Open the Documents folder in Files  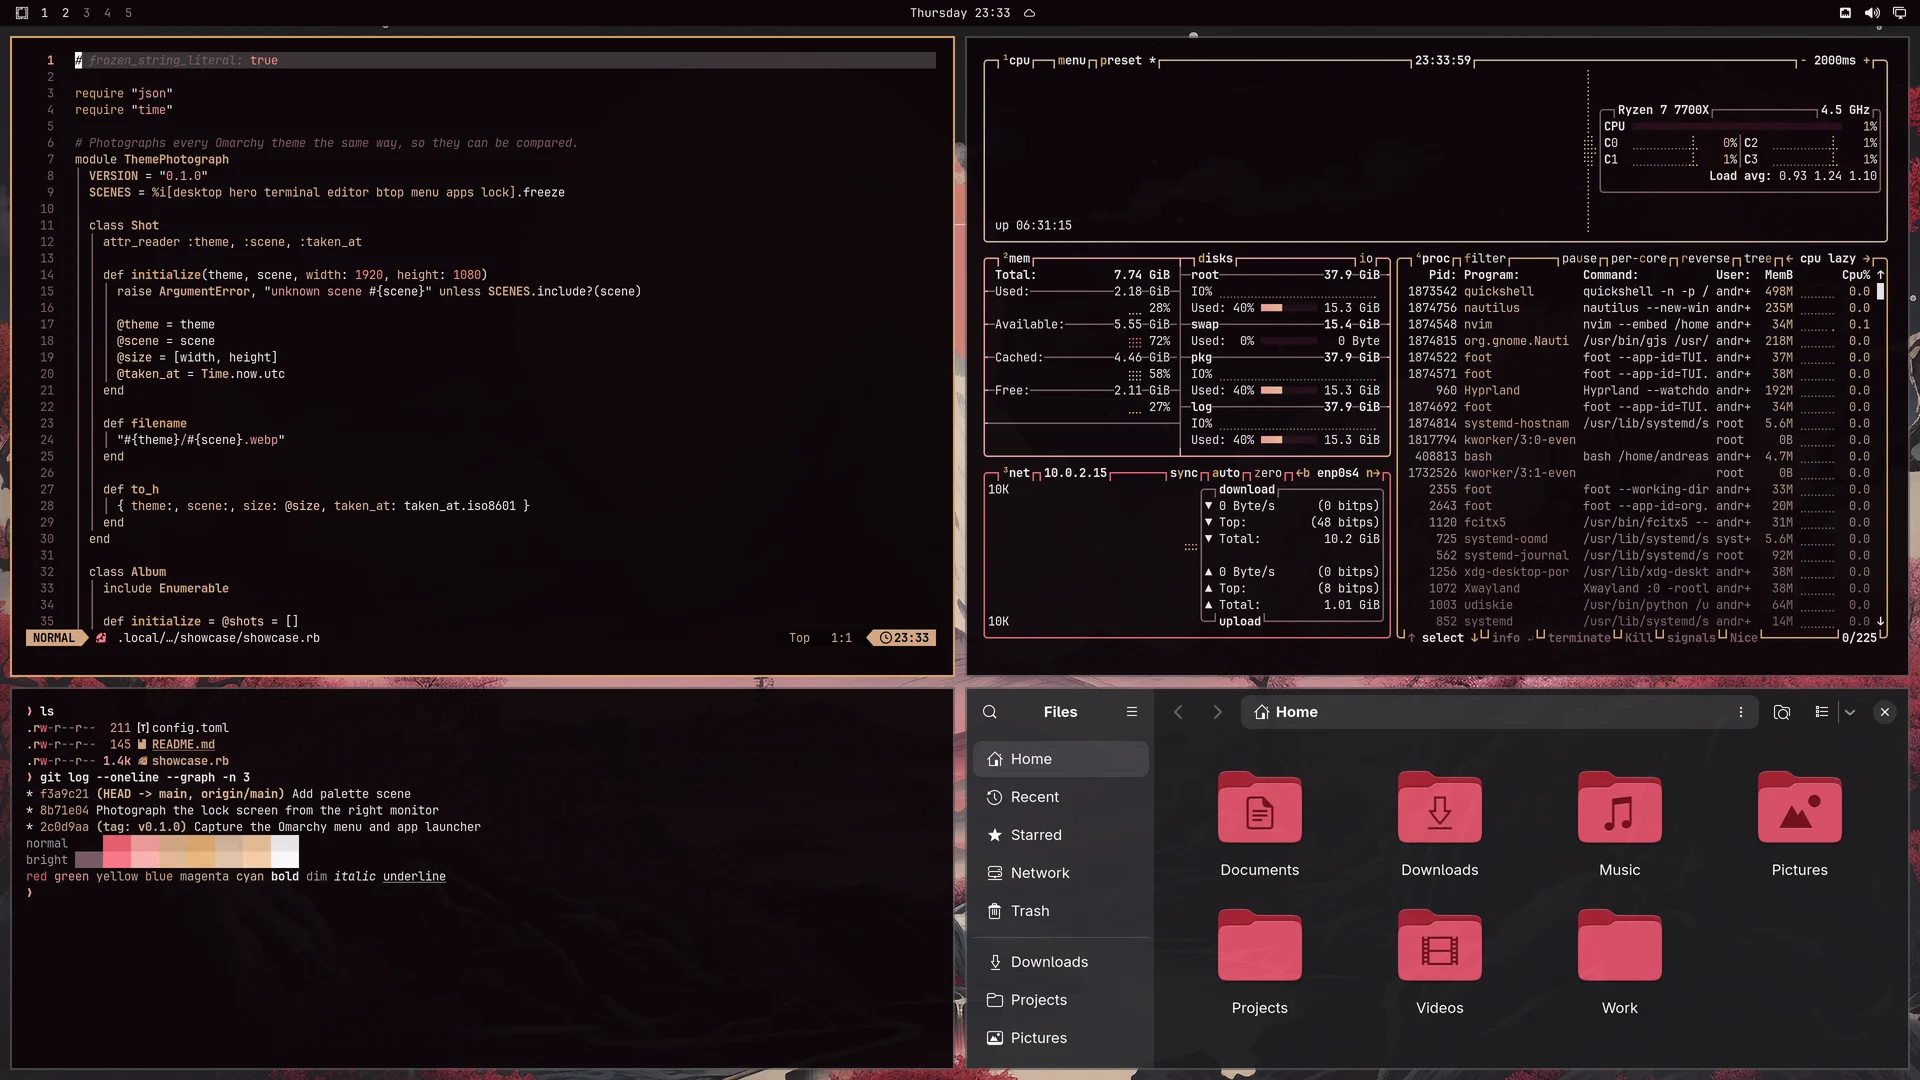pos(1259,825)
